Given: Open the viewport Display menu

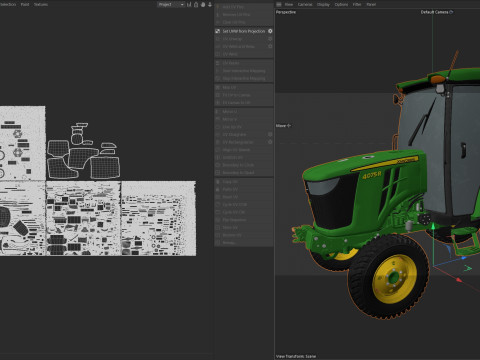Looking at the screenshot, I should click(323, 4).
